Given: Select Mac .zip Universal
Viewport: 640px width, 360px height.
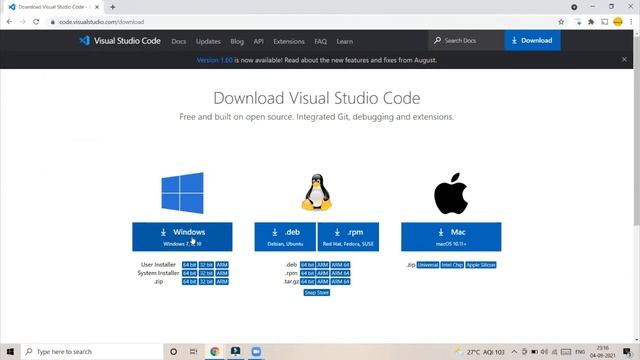Looking at the screenshot, I should click(x=428, y=265).
